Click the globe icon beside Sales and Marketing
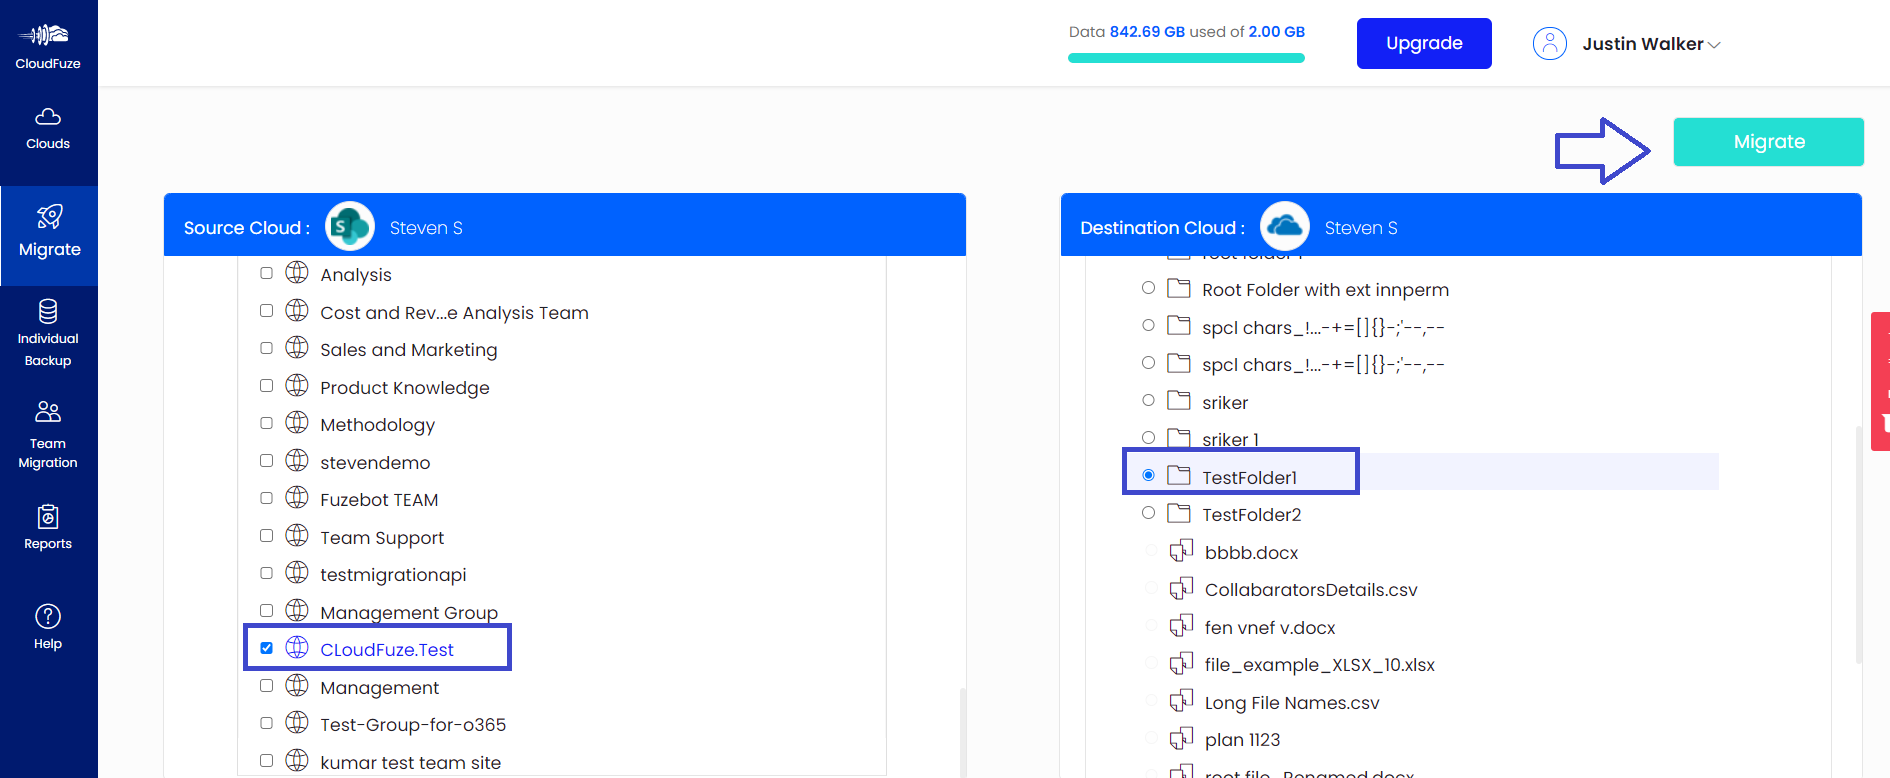This screenshot has width=1890, height=778. (297, 348)
